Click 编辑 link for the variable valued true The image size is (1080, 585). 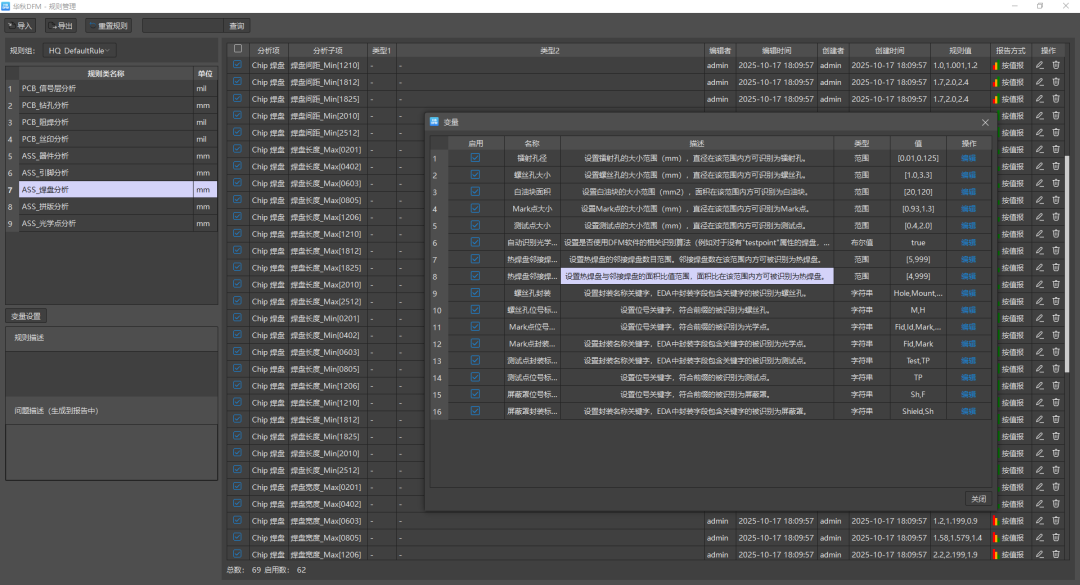tap(968, 243)
